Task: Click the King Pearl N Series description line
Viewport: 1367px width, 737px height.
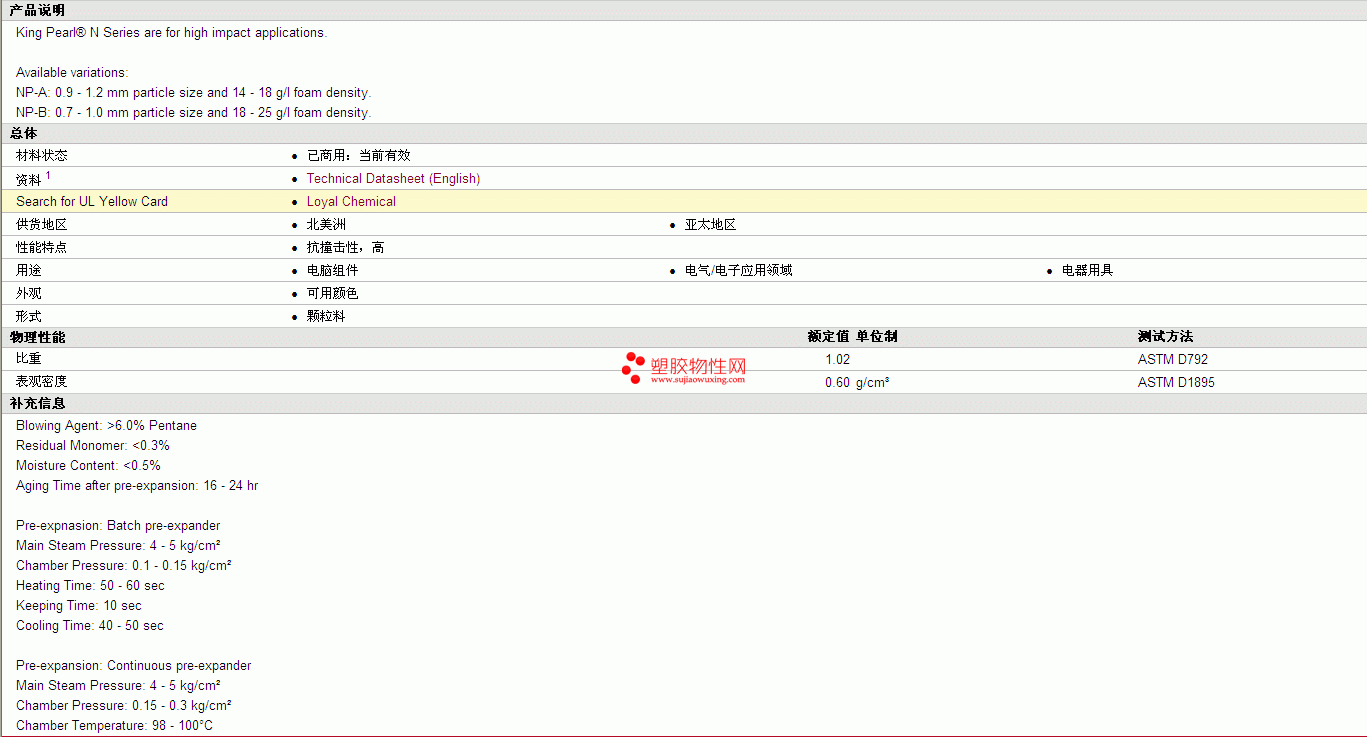Action: click(x=171, y=32)
